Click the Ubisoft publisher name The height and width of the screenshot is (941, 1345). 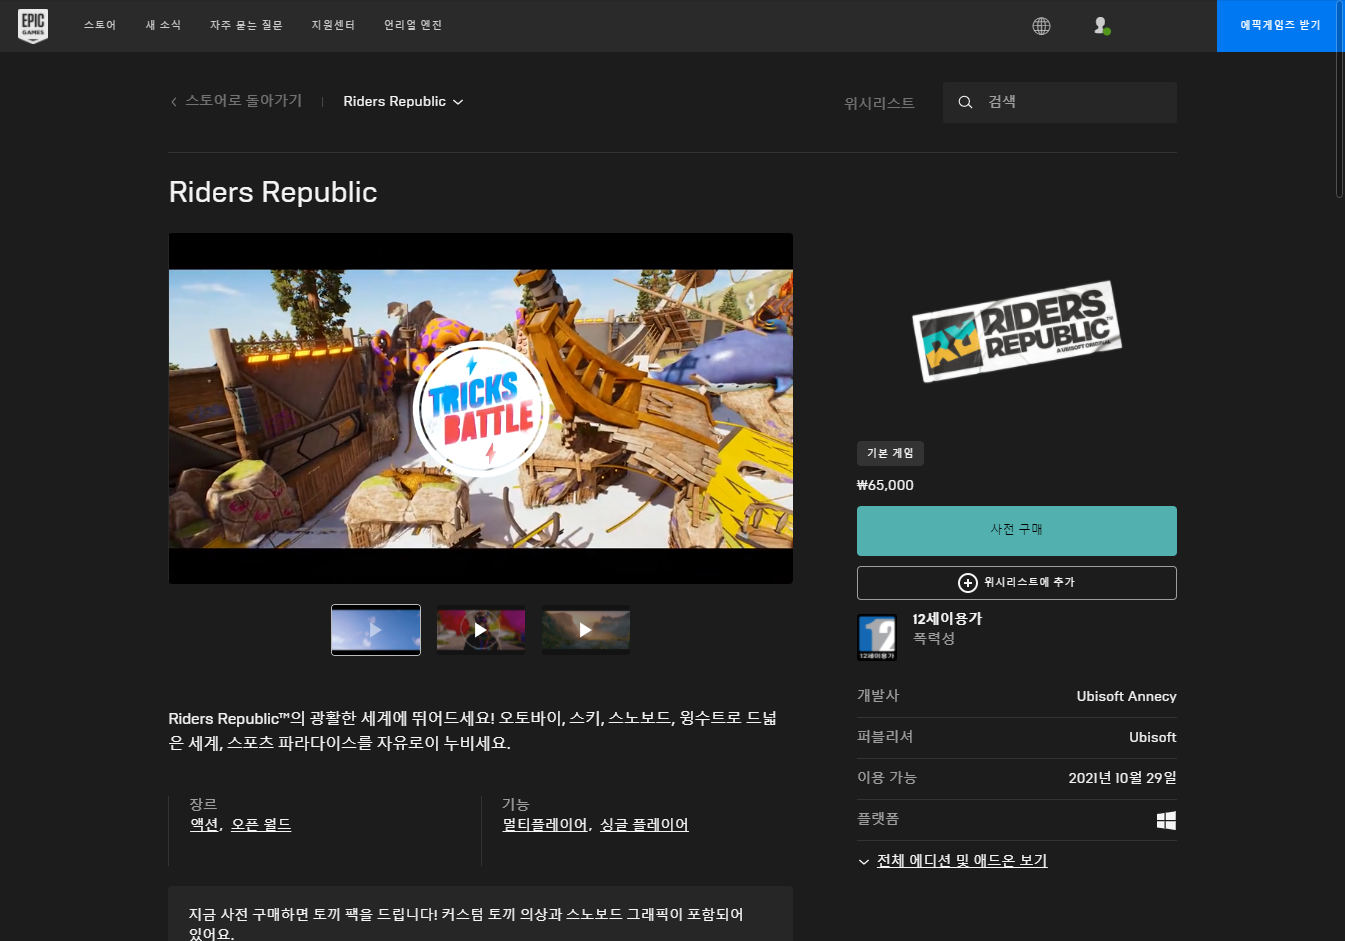(x=1153, y=737)
